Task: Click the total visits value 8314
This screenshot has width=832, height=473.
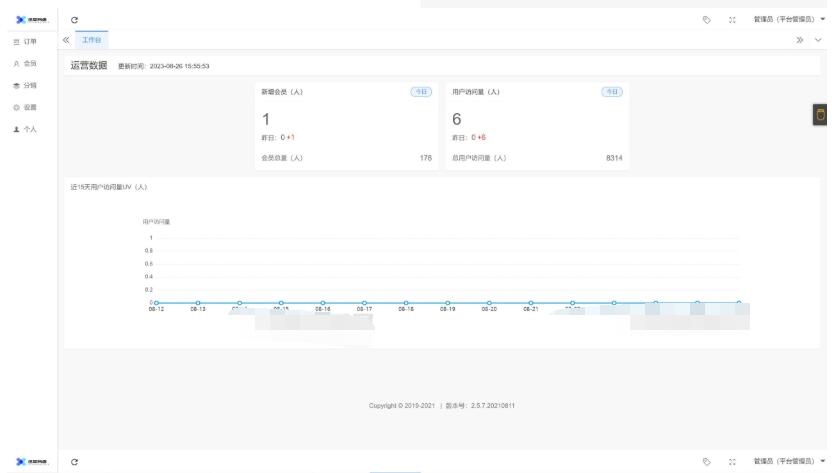Action: pyautogui.click(x=614, y=158)
